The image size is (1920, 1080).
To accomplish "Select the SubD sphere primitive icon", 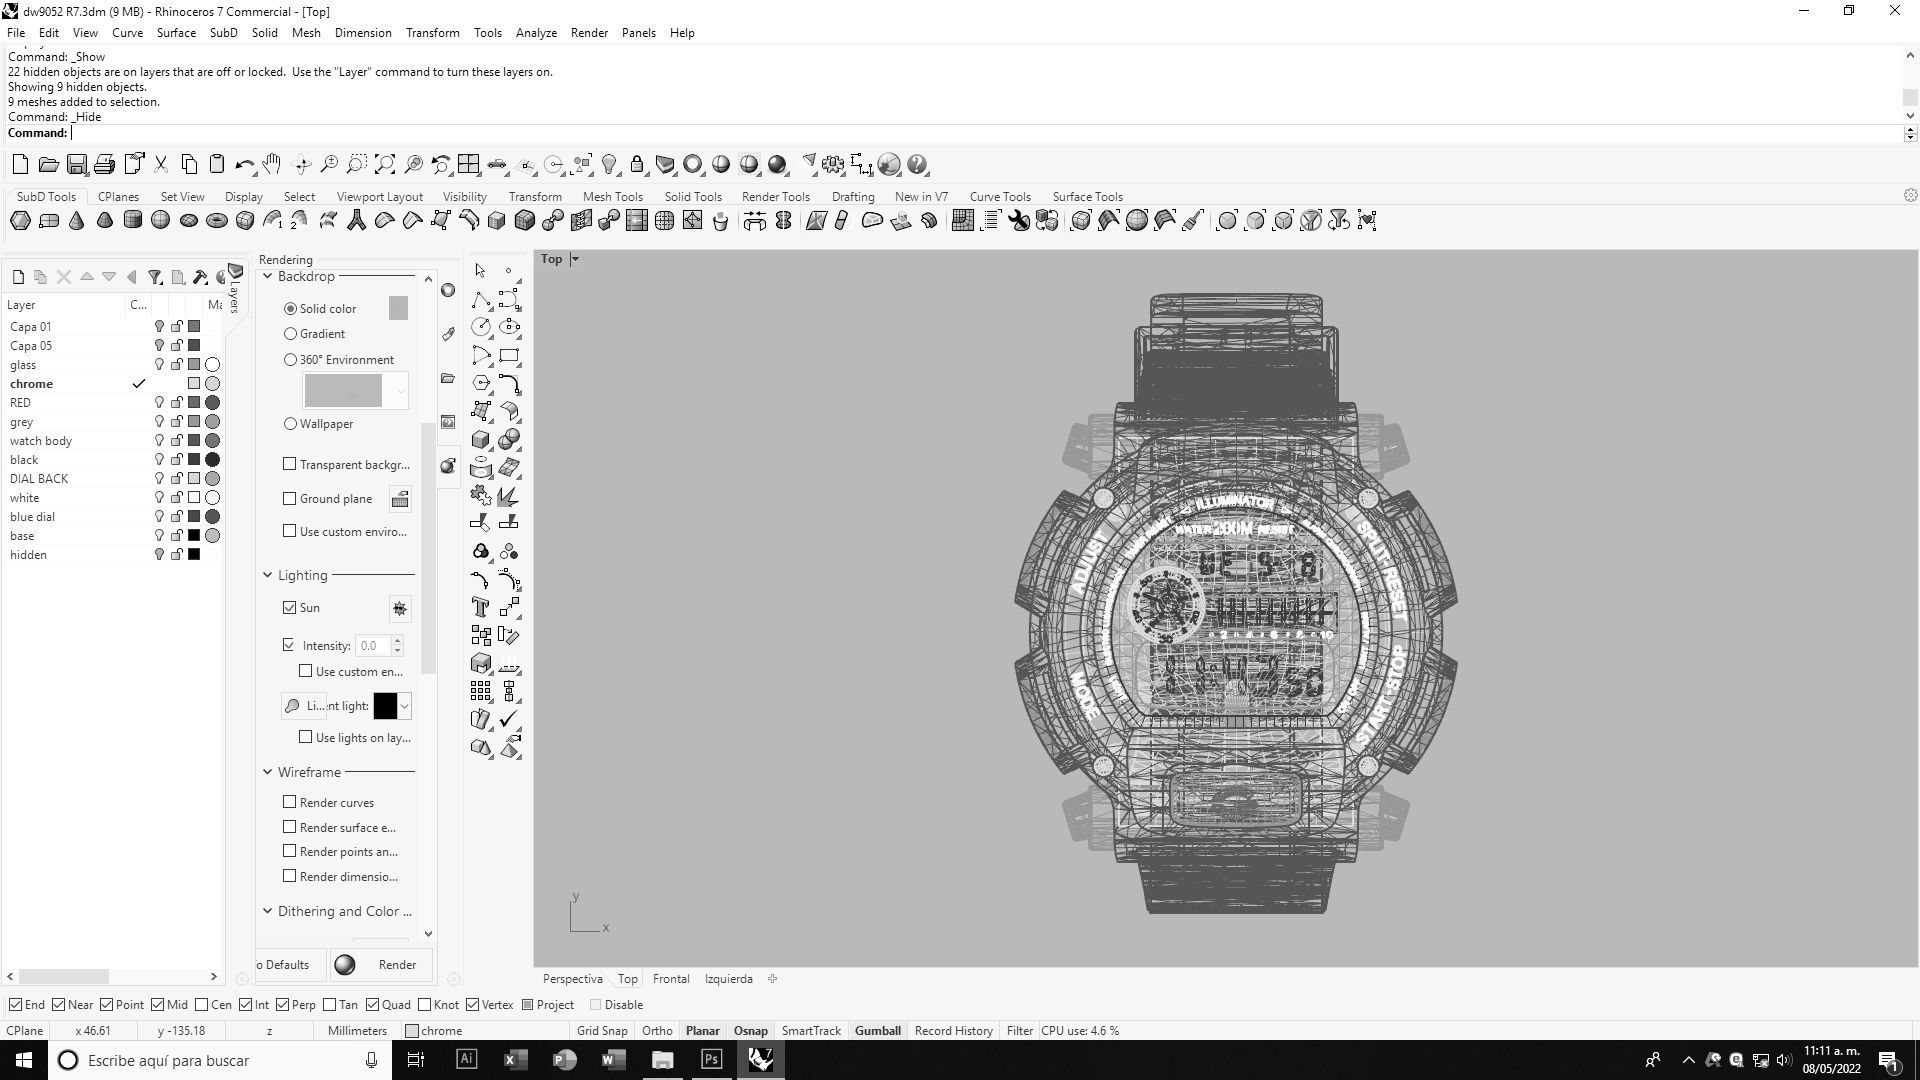I will [x=160, y=221].
